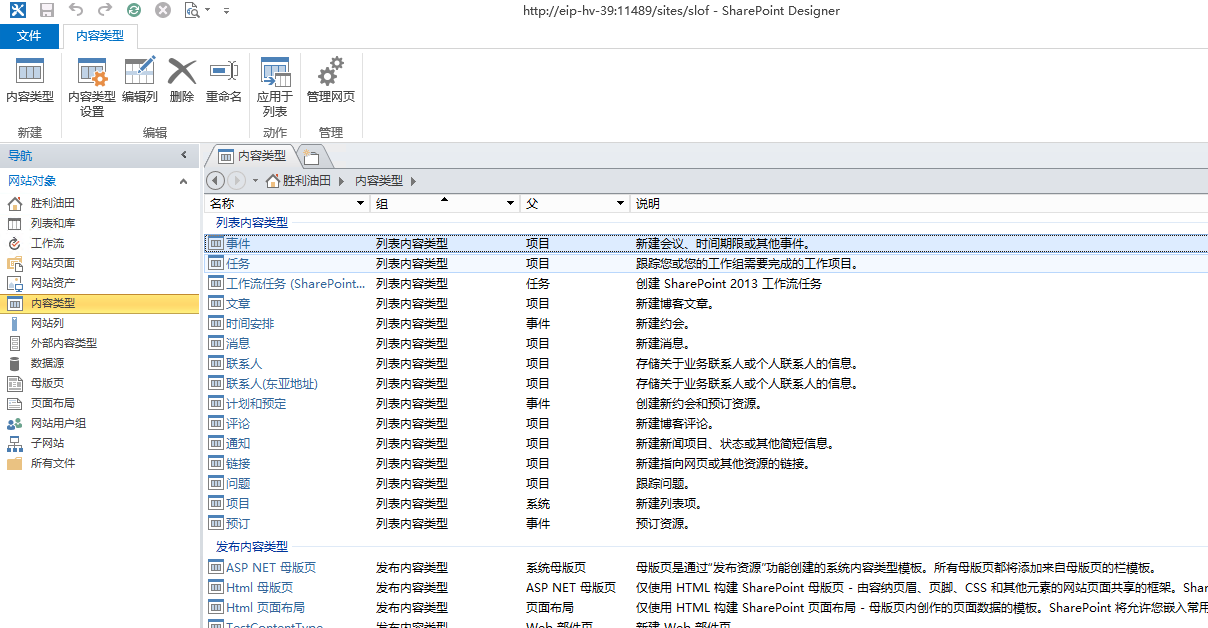
Task: Open the 文件 file tab
Action: click(30, 36)
